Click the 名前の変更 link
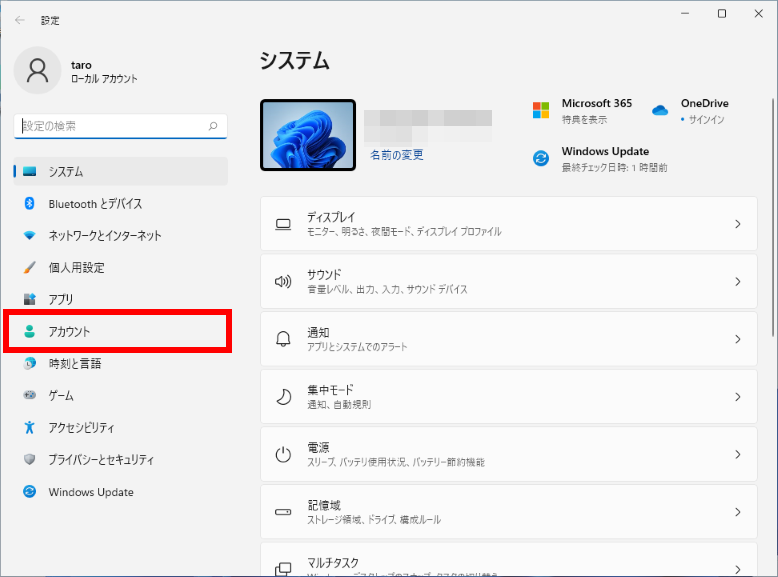778x577 pixels. pos(397,155)
